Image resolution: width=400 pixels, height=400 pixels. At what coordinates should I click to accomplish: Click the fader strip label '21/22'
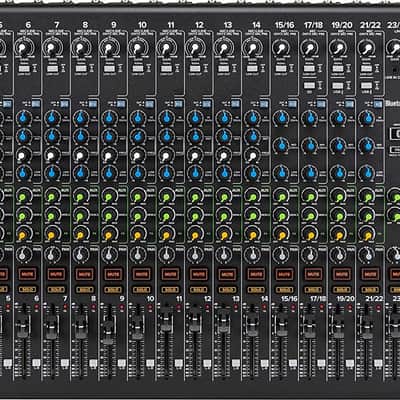(374, 299)
